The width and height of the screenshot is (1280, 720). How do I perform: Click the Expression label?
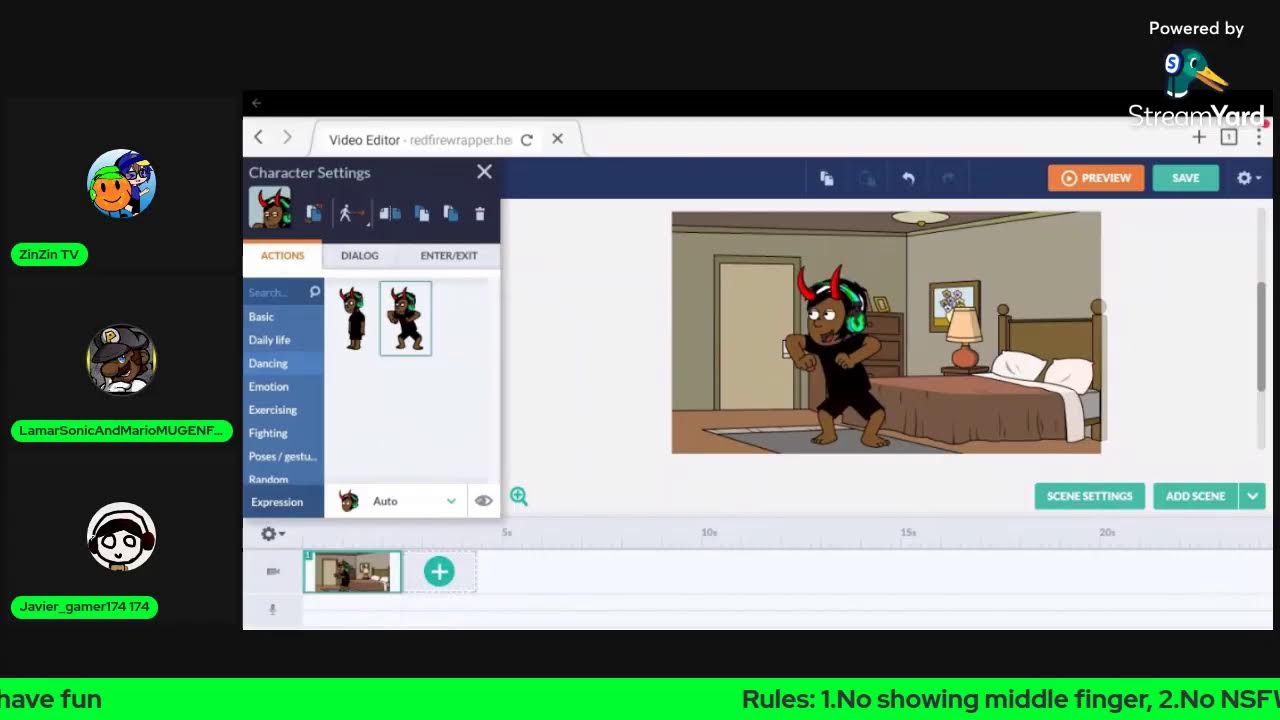[x=277, y=502]
